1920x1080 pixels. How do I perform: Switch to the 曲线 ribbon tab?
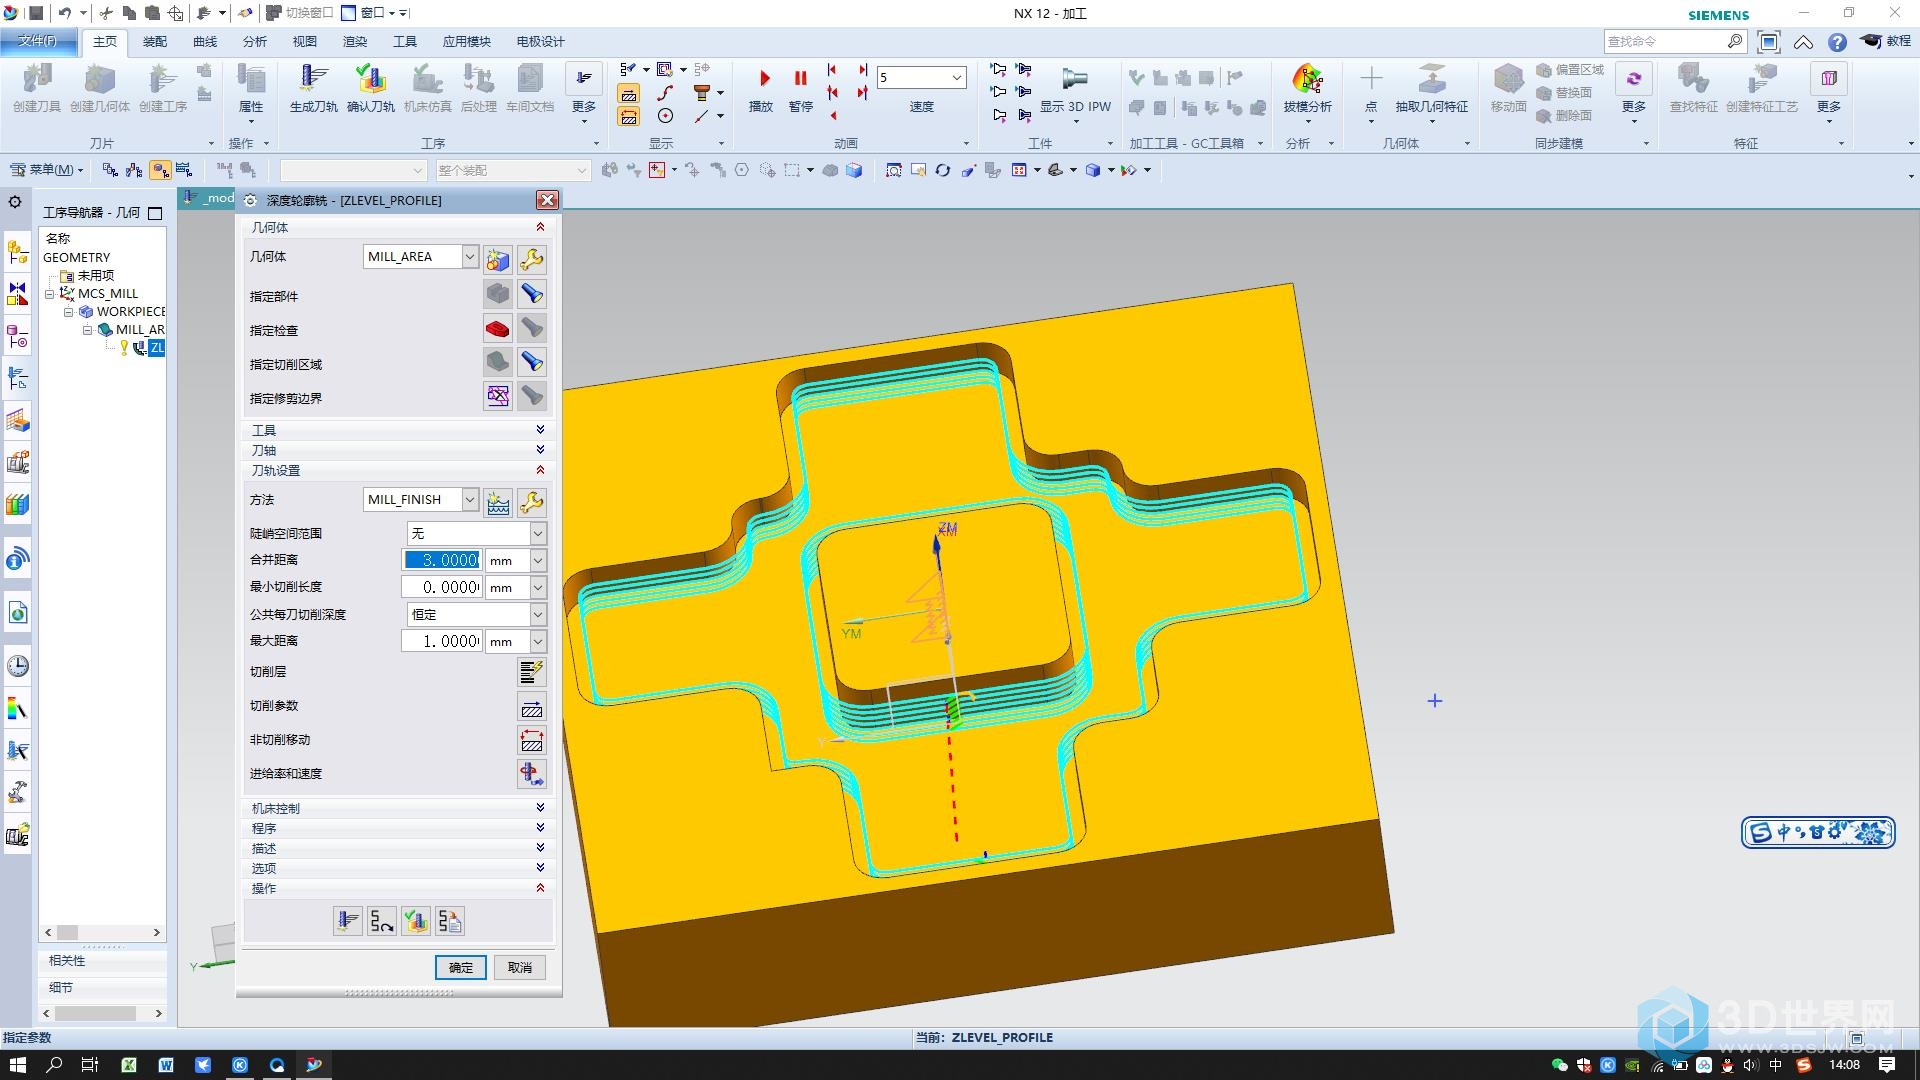(205, 42)
